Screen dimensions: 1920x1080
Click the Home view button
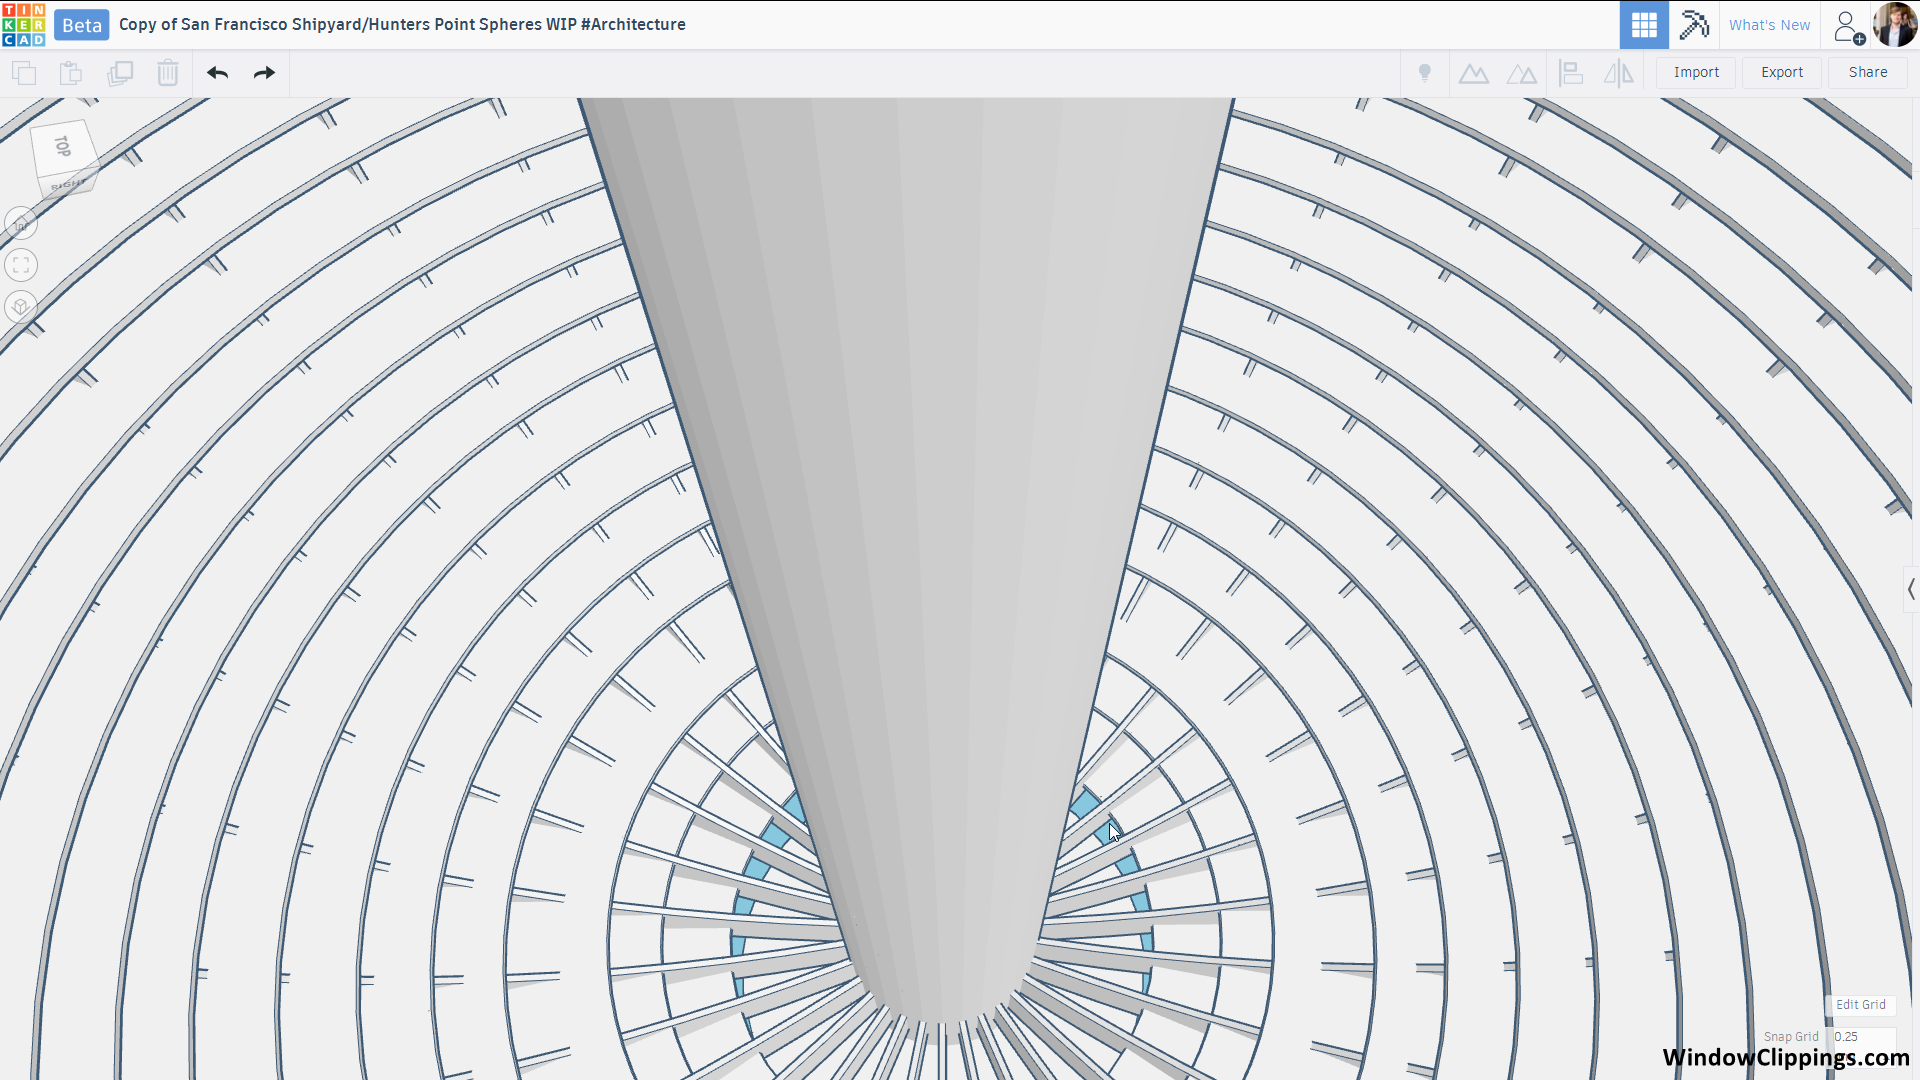pyautogui.click(x=21, y=224)
